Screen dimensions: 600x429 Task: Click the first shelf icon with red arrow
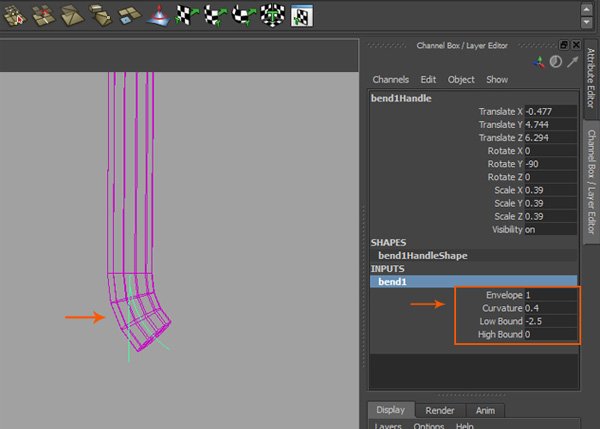13,14
